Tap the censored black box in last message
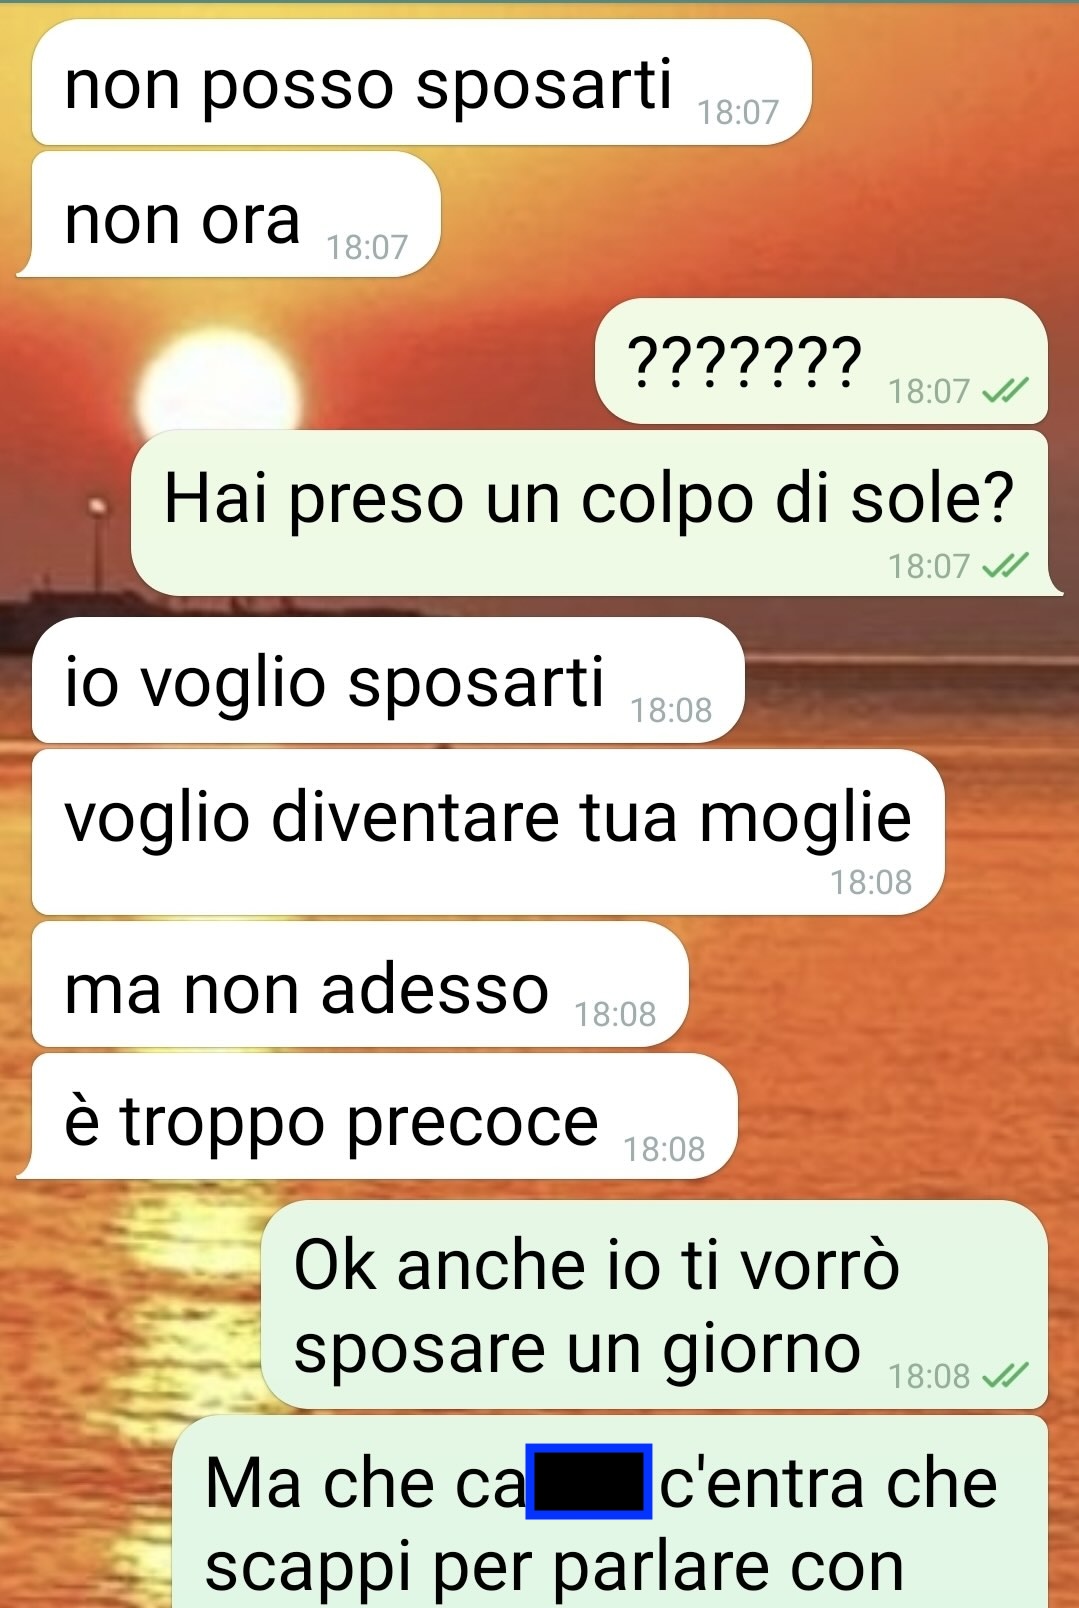 coord(589,1481)
